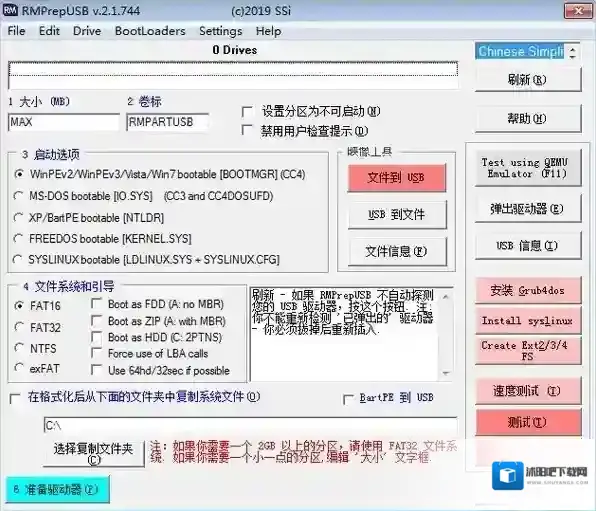
Task: Check Use 64hd/32sec if possible
Action: point(97,370)
